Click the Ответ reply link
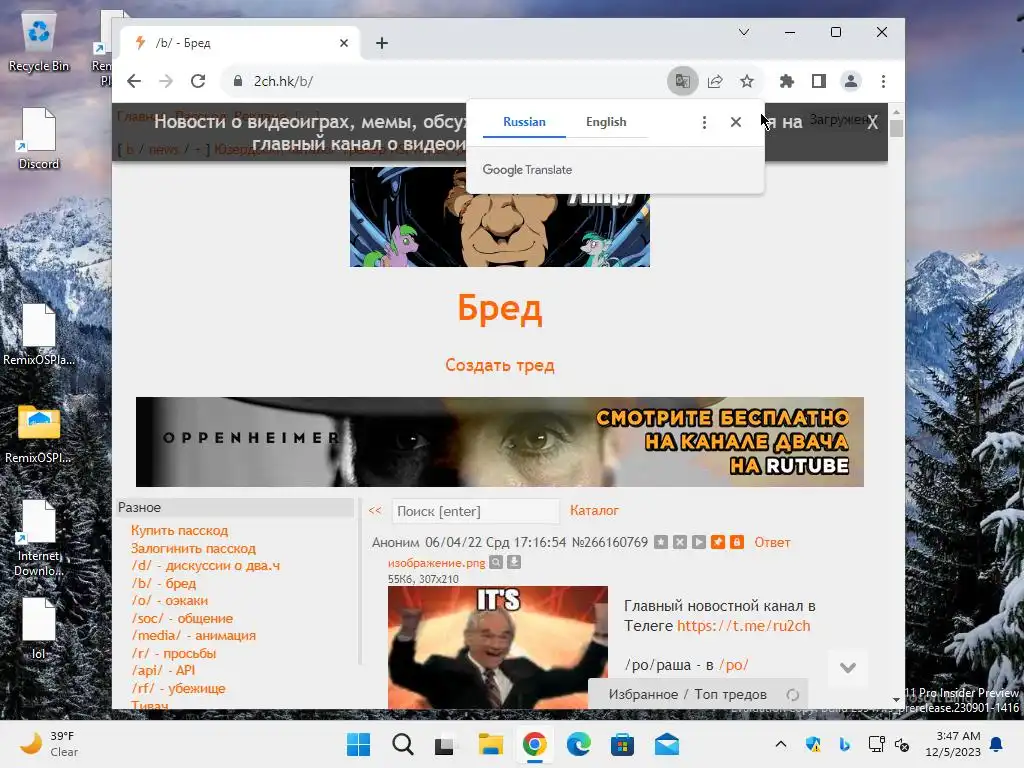Image resolution: width=1024 pixels, height=768 pixels. click(x=772, y=542)
